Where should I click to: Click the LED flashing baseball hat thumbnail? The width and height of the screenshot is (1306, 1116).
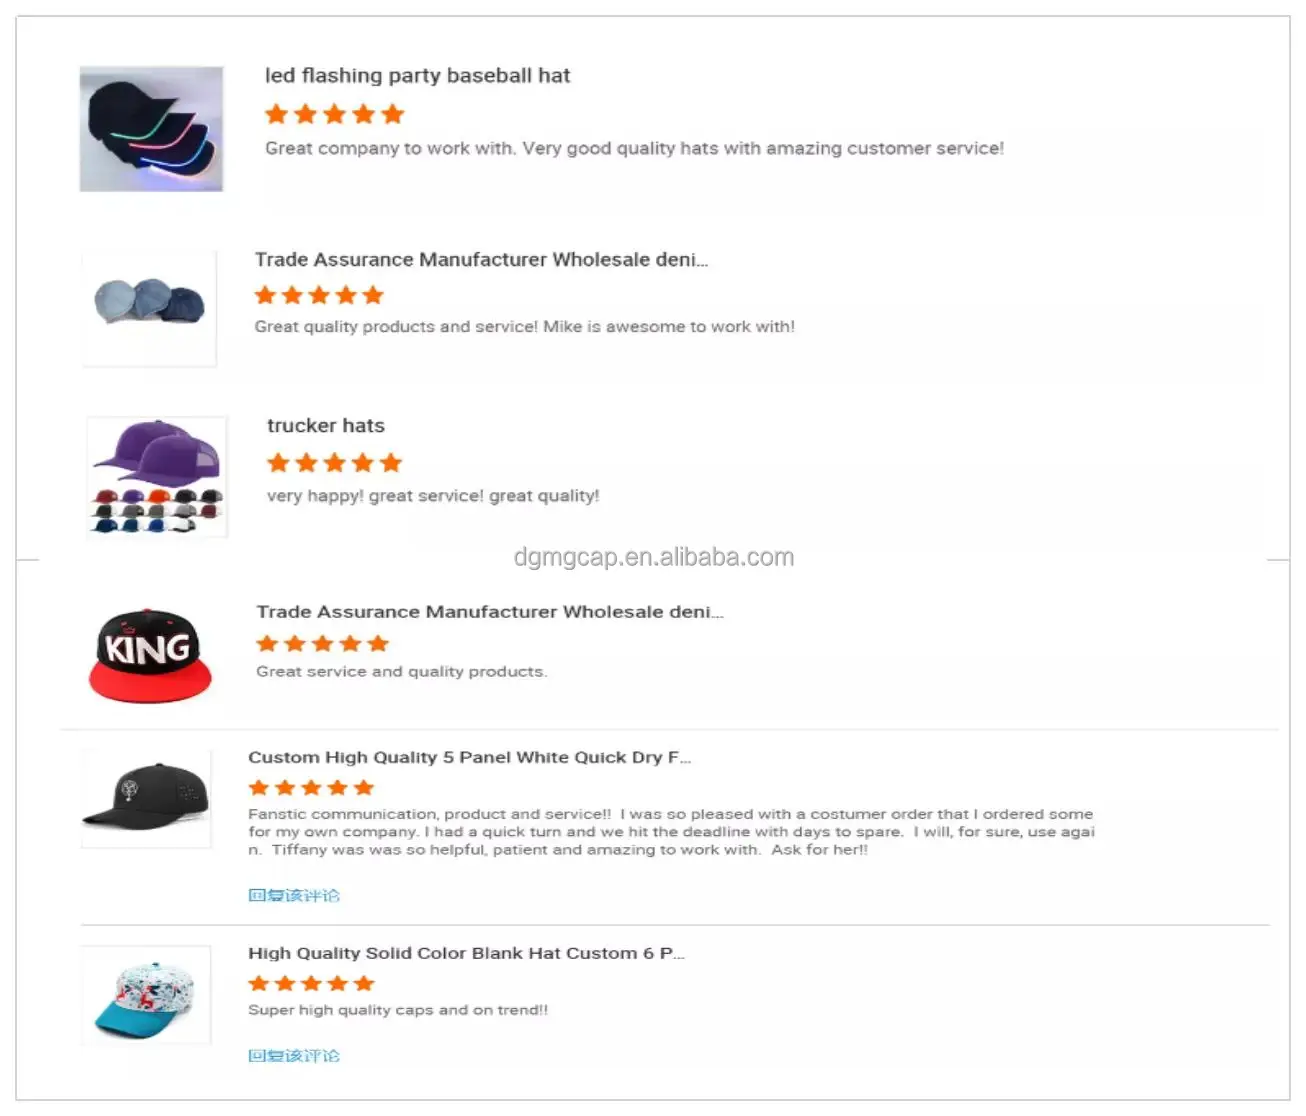(x=151, y=129)
